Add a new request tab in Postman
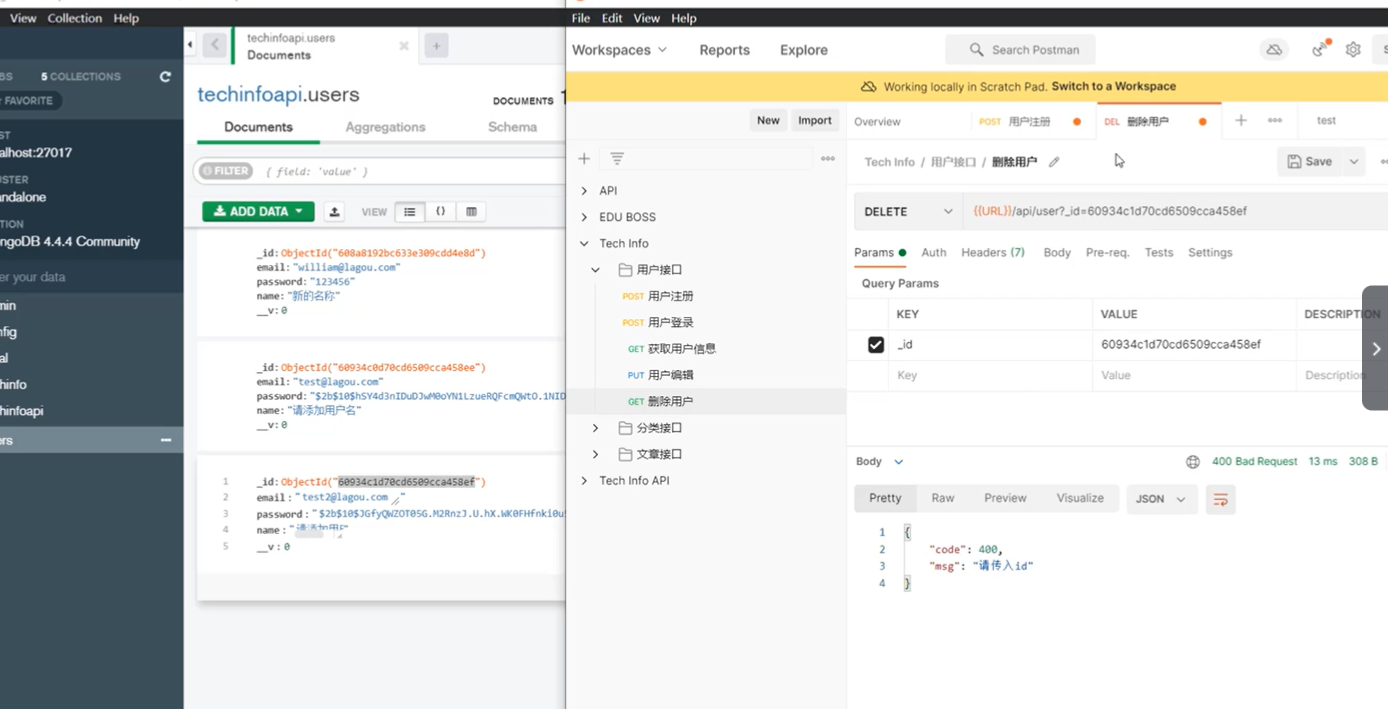The width and height of the screenshot is (1388, 709). click(1241, 120)
